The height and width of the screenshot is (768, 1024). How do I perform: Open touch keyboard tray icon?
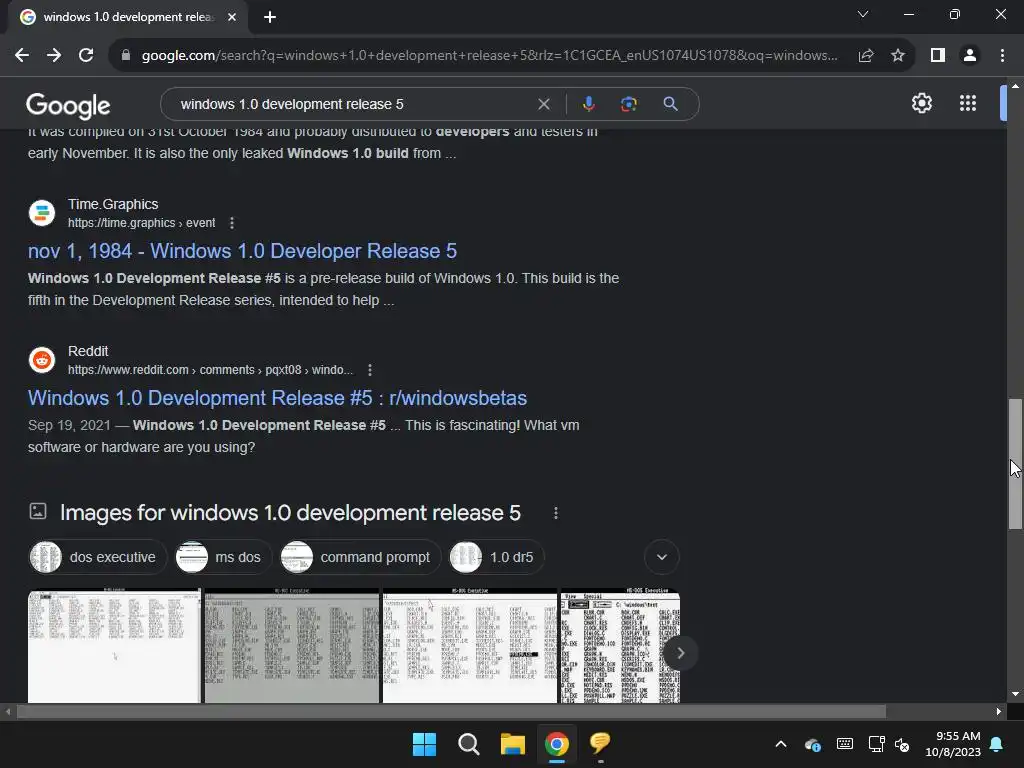click(x=844, y=744)
